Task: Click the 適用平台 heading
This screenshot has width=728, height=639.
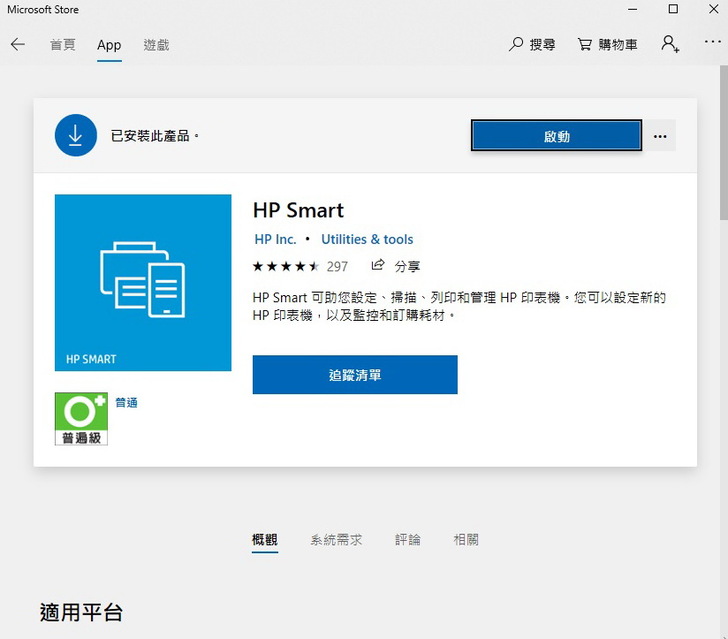Action: point(81,613)
